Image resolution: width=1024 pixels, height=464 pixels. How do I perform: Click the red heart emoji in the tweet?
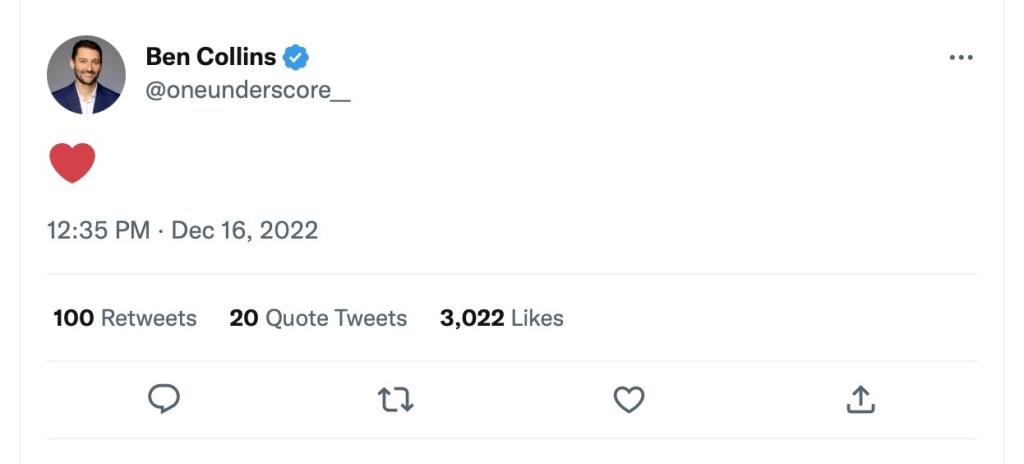tap(72, 162)
